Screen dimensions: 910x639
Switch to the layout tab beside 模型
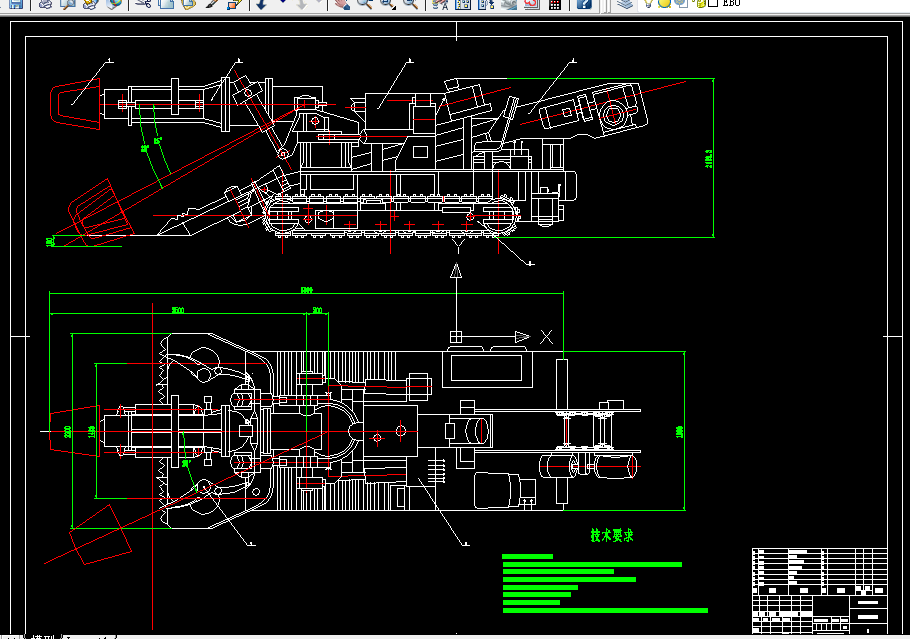point(88,637)
